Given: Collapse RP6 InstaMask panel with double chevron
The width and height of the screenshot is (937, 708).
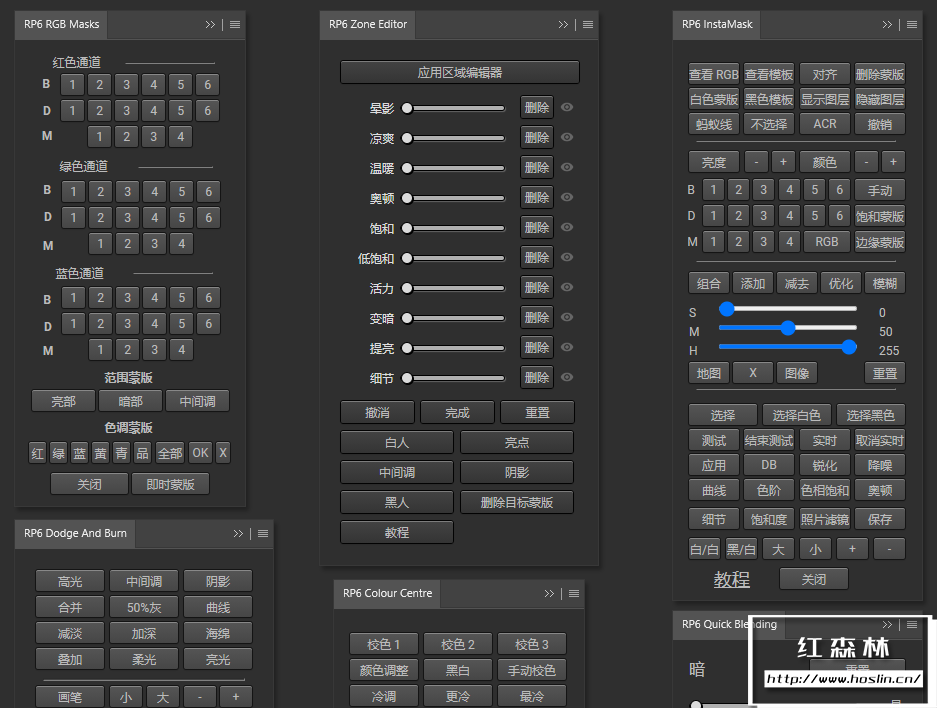Looking at the screenshot, I should pos(887,24).
